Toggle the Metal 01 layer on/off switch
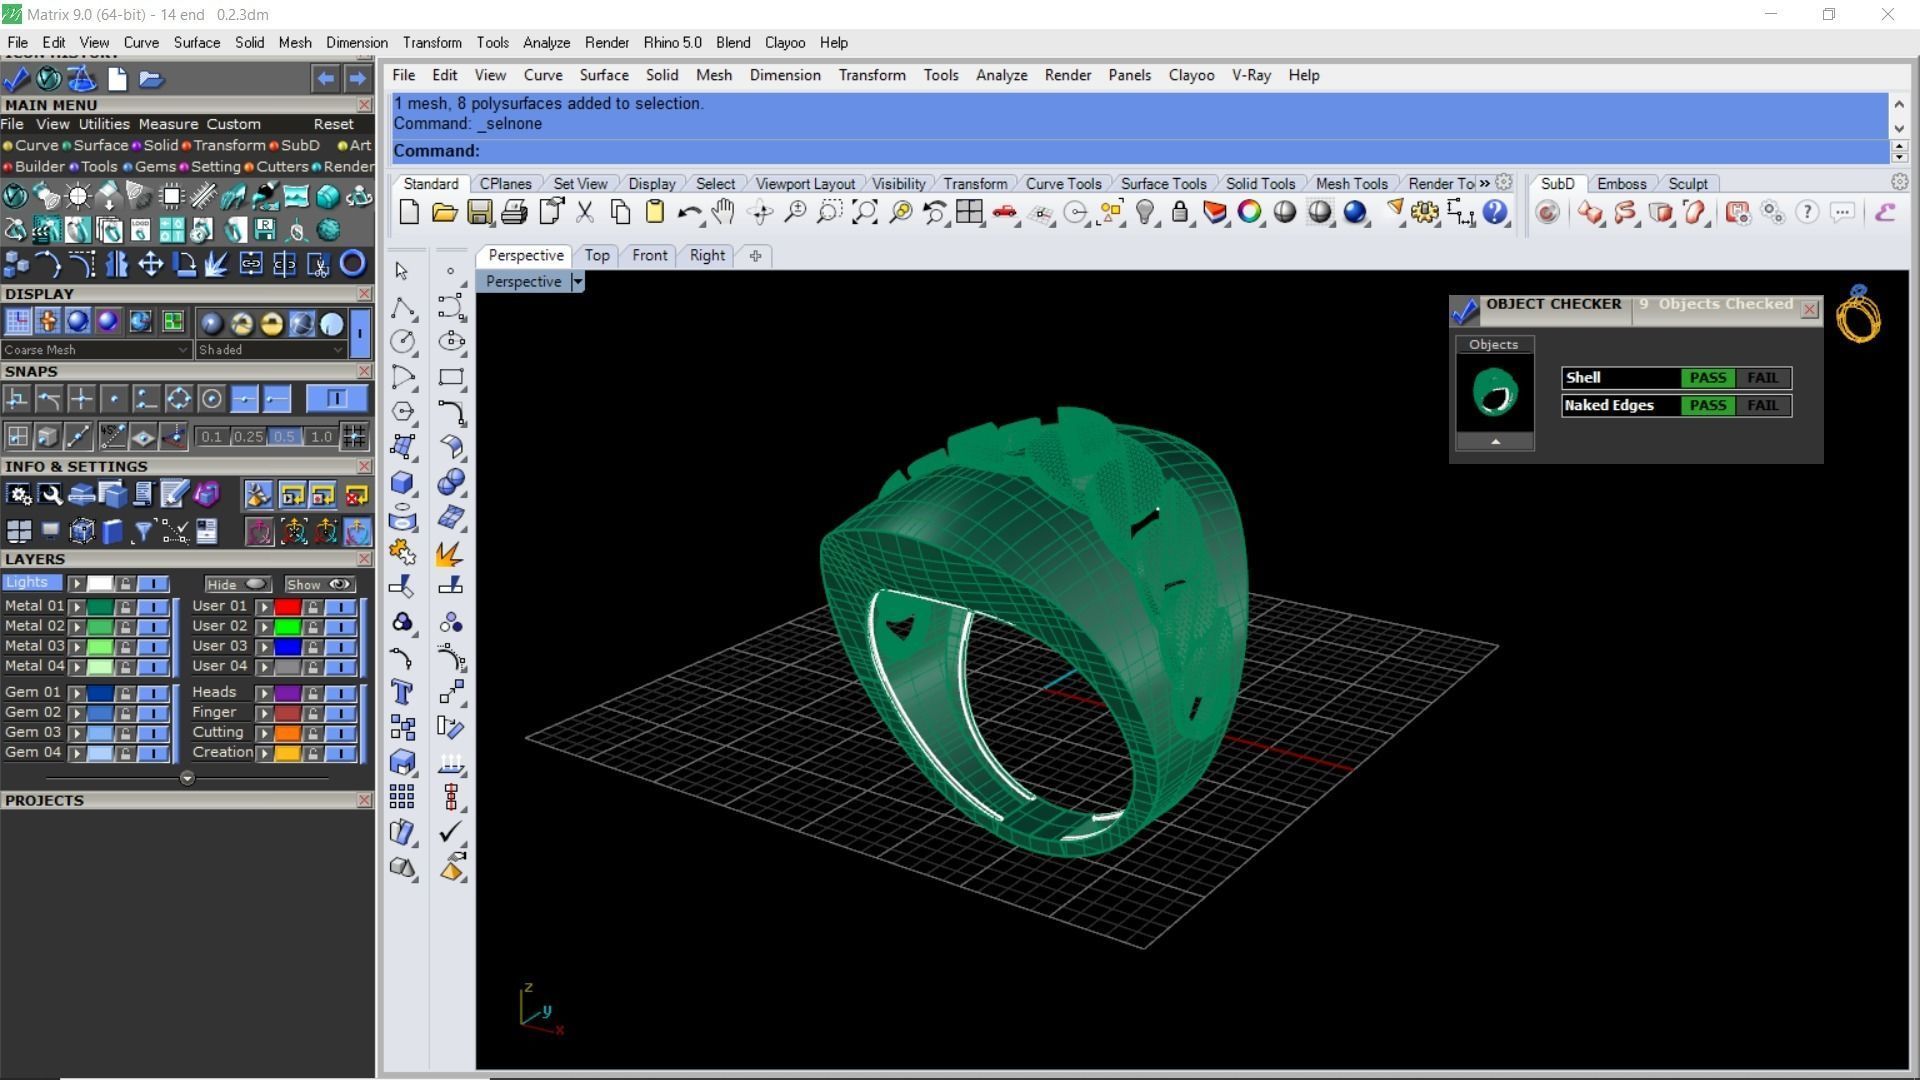 point(153,606)
